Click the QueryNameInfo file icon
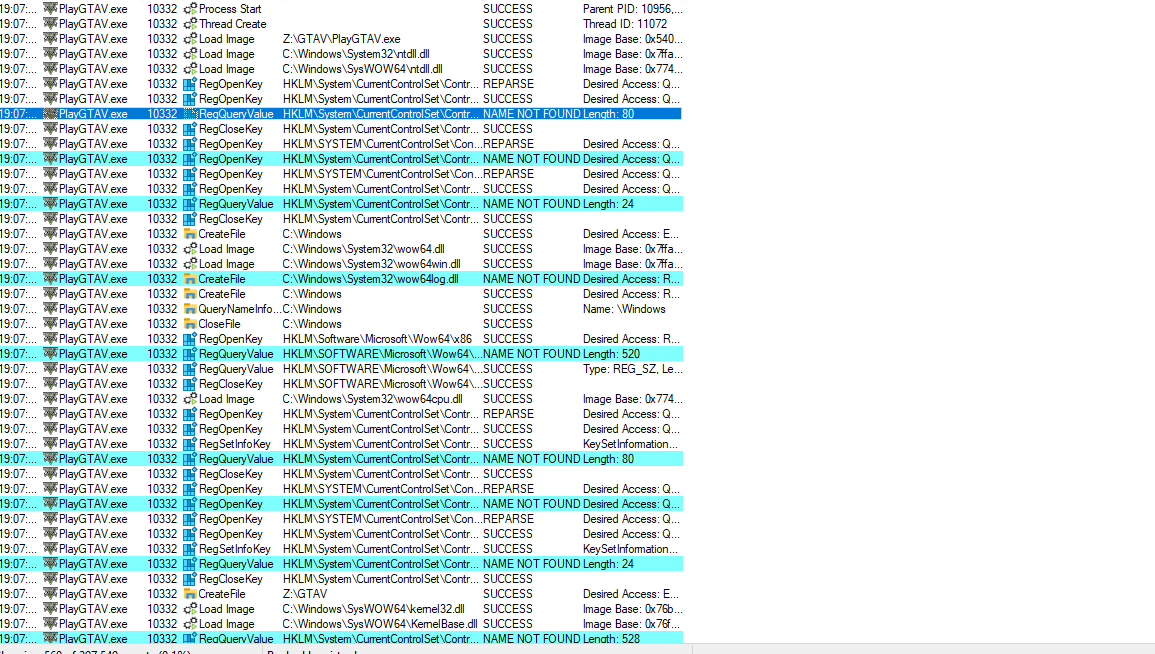The width and height of the screenshot is (1155, 654). [190, 309]
